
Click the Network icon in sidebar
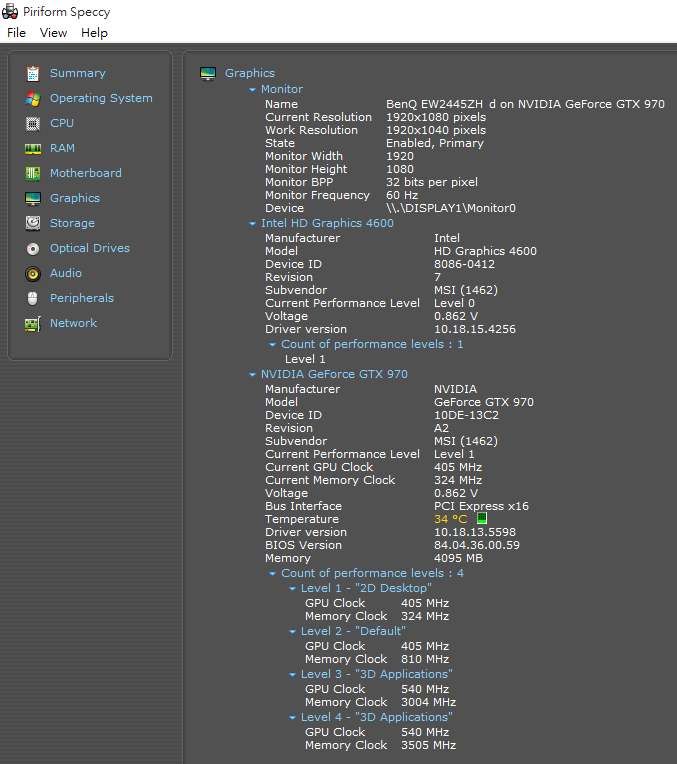click(x=33, y=323)
